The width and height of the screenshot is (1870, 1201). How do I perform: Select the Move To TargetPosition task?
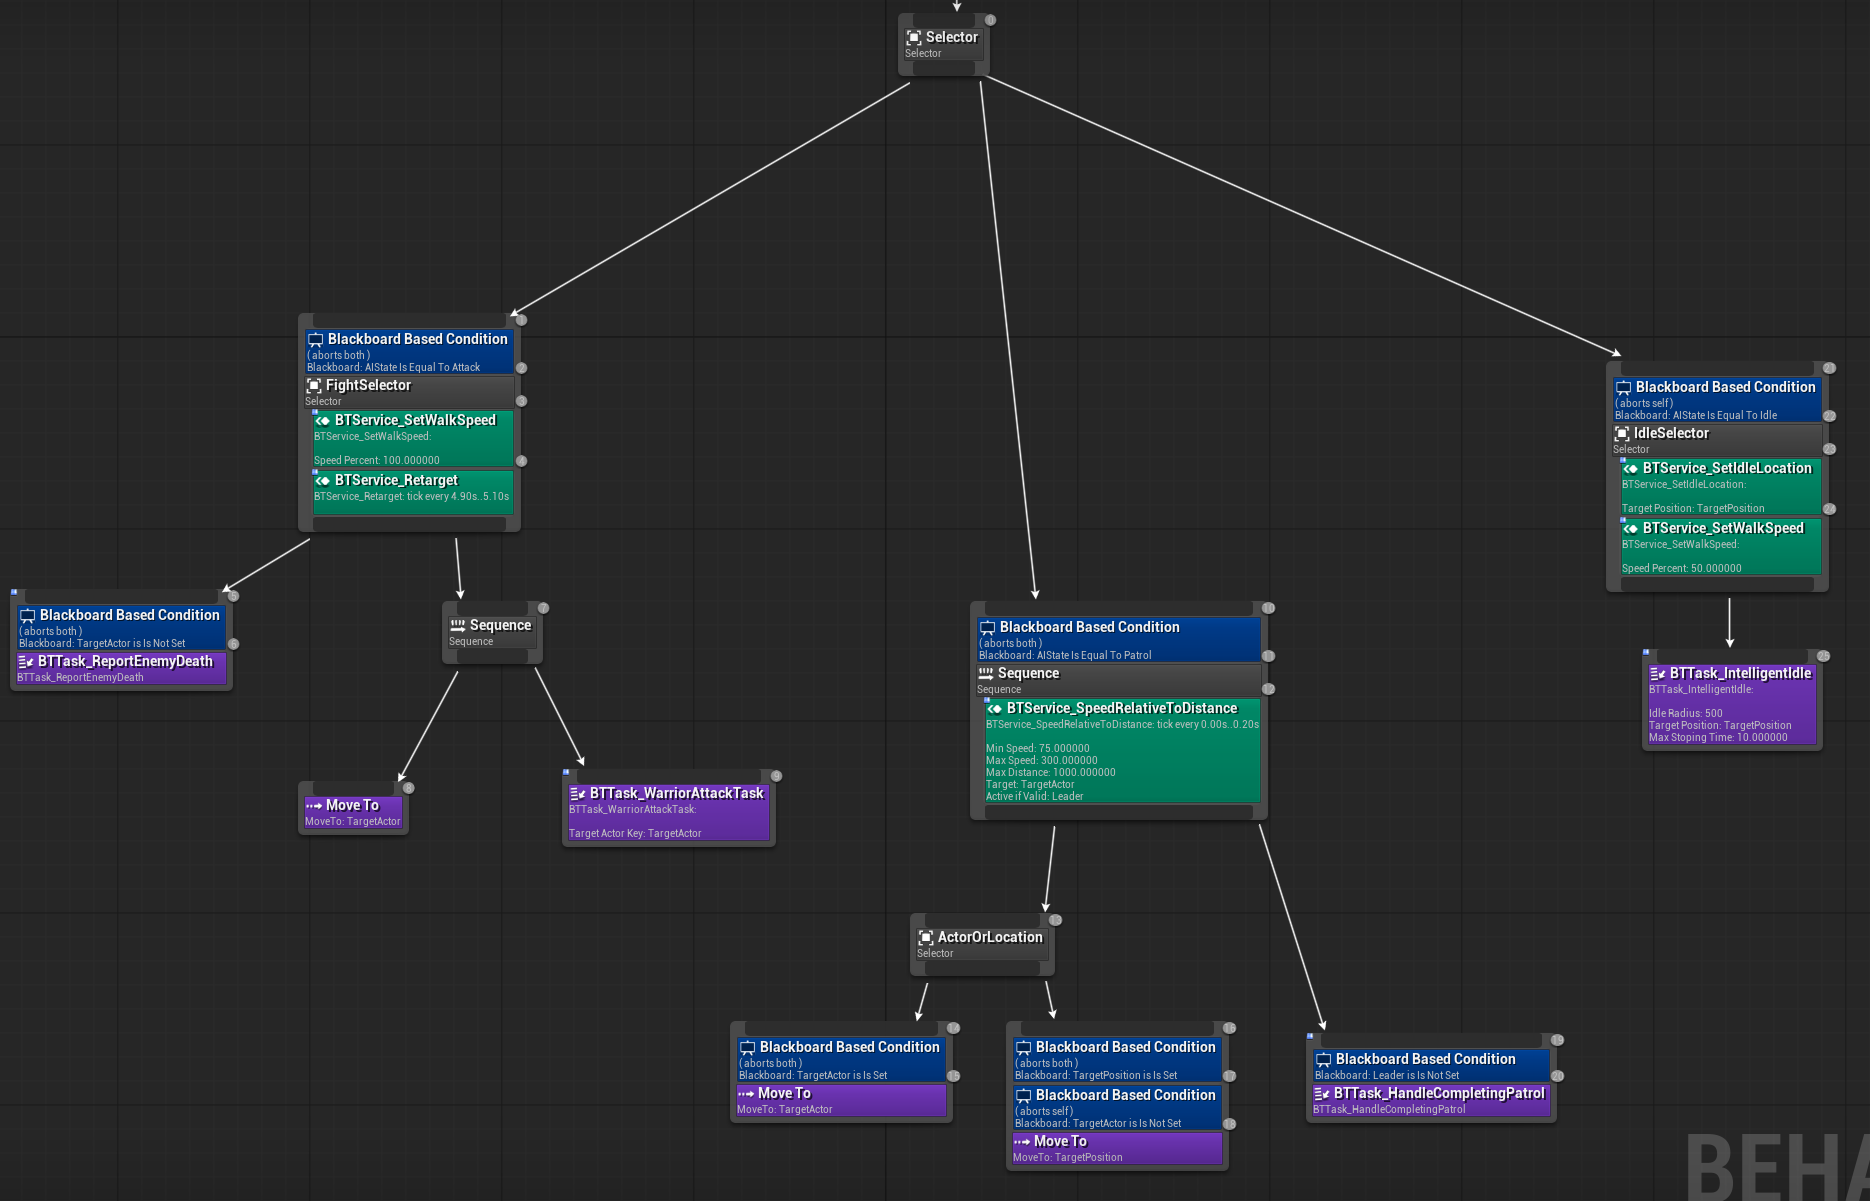(x=1116, y=1148)
